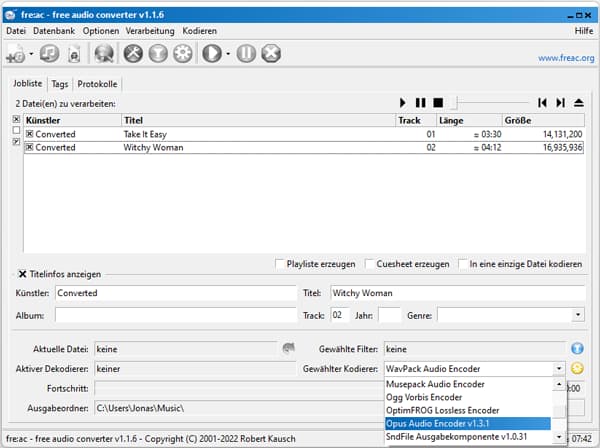Choose SndFile Ausgabekomponente v1.0.31

[468, 437]
